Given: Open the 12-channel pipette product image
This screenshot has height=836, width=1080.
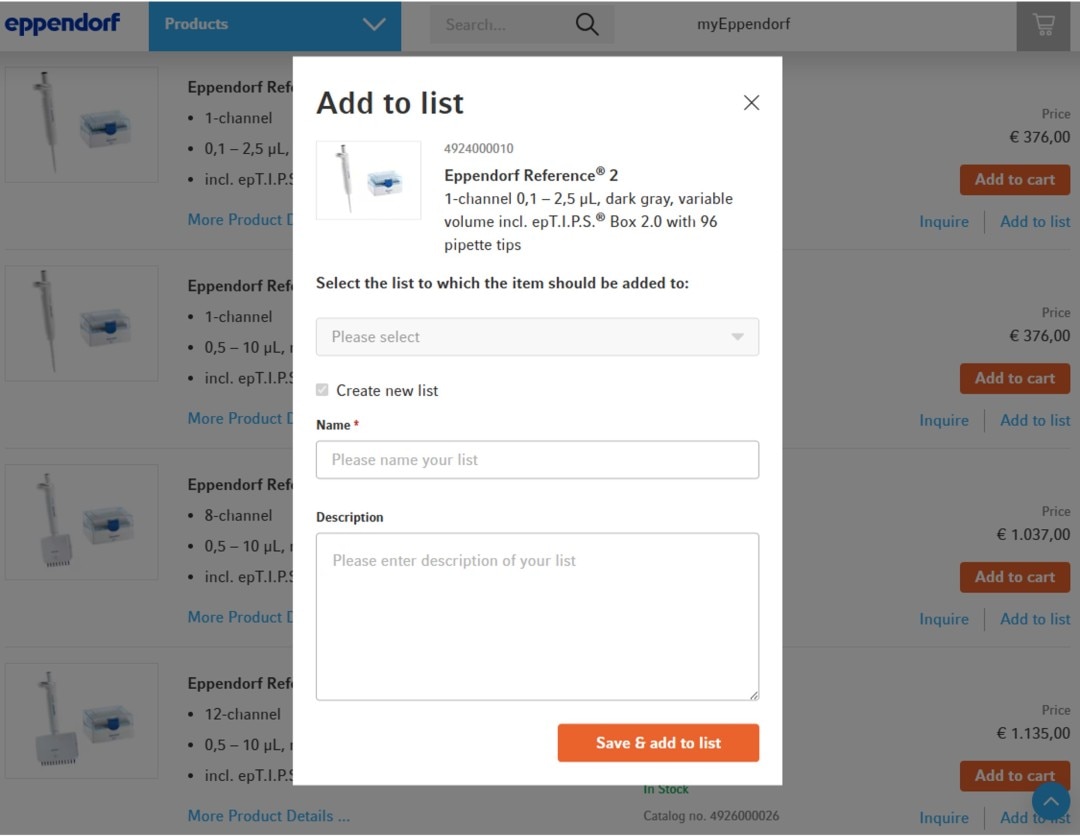Looking at the screenshot, I should click(81, 720).
